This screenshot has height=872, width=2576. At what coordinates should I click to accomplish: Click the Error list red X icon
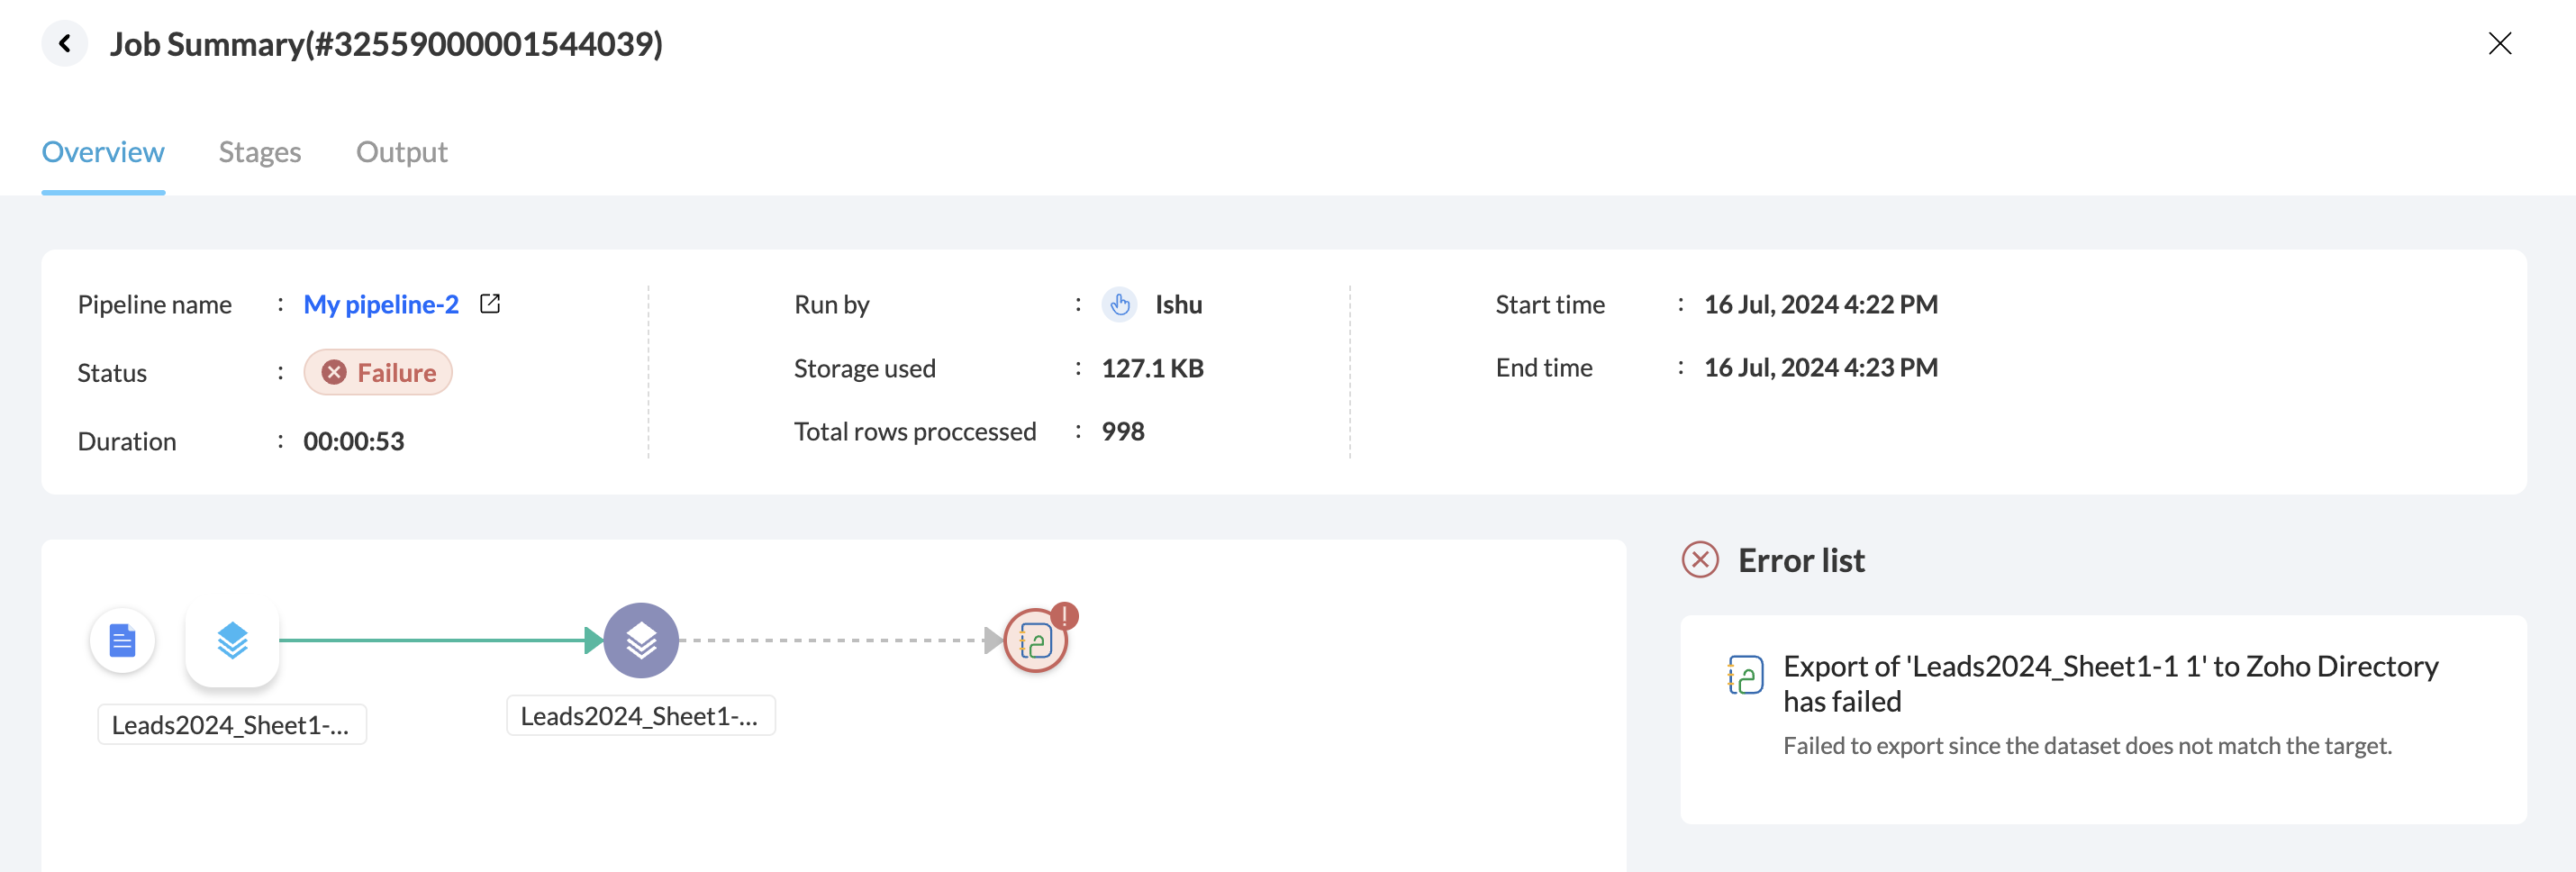point(1700,560)
